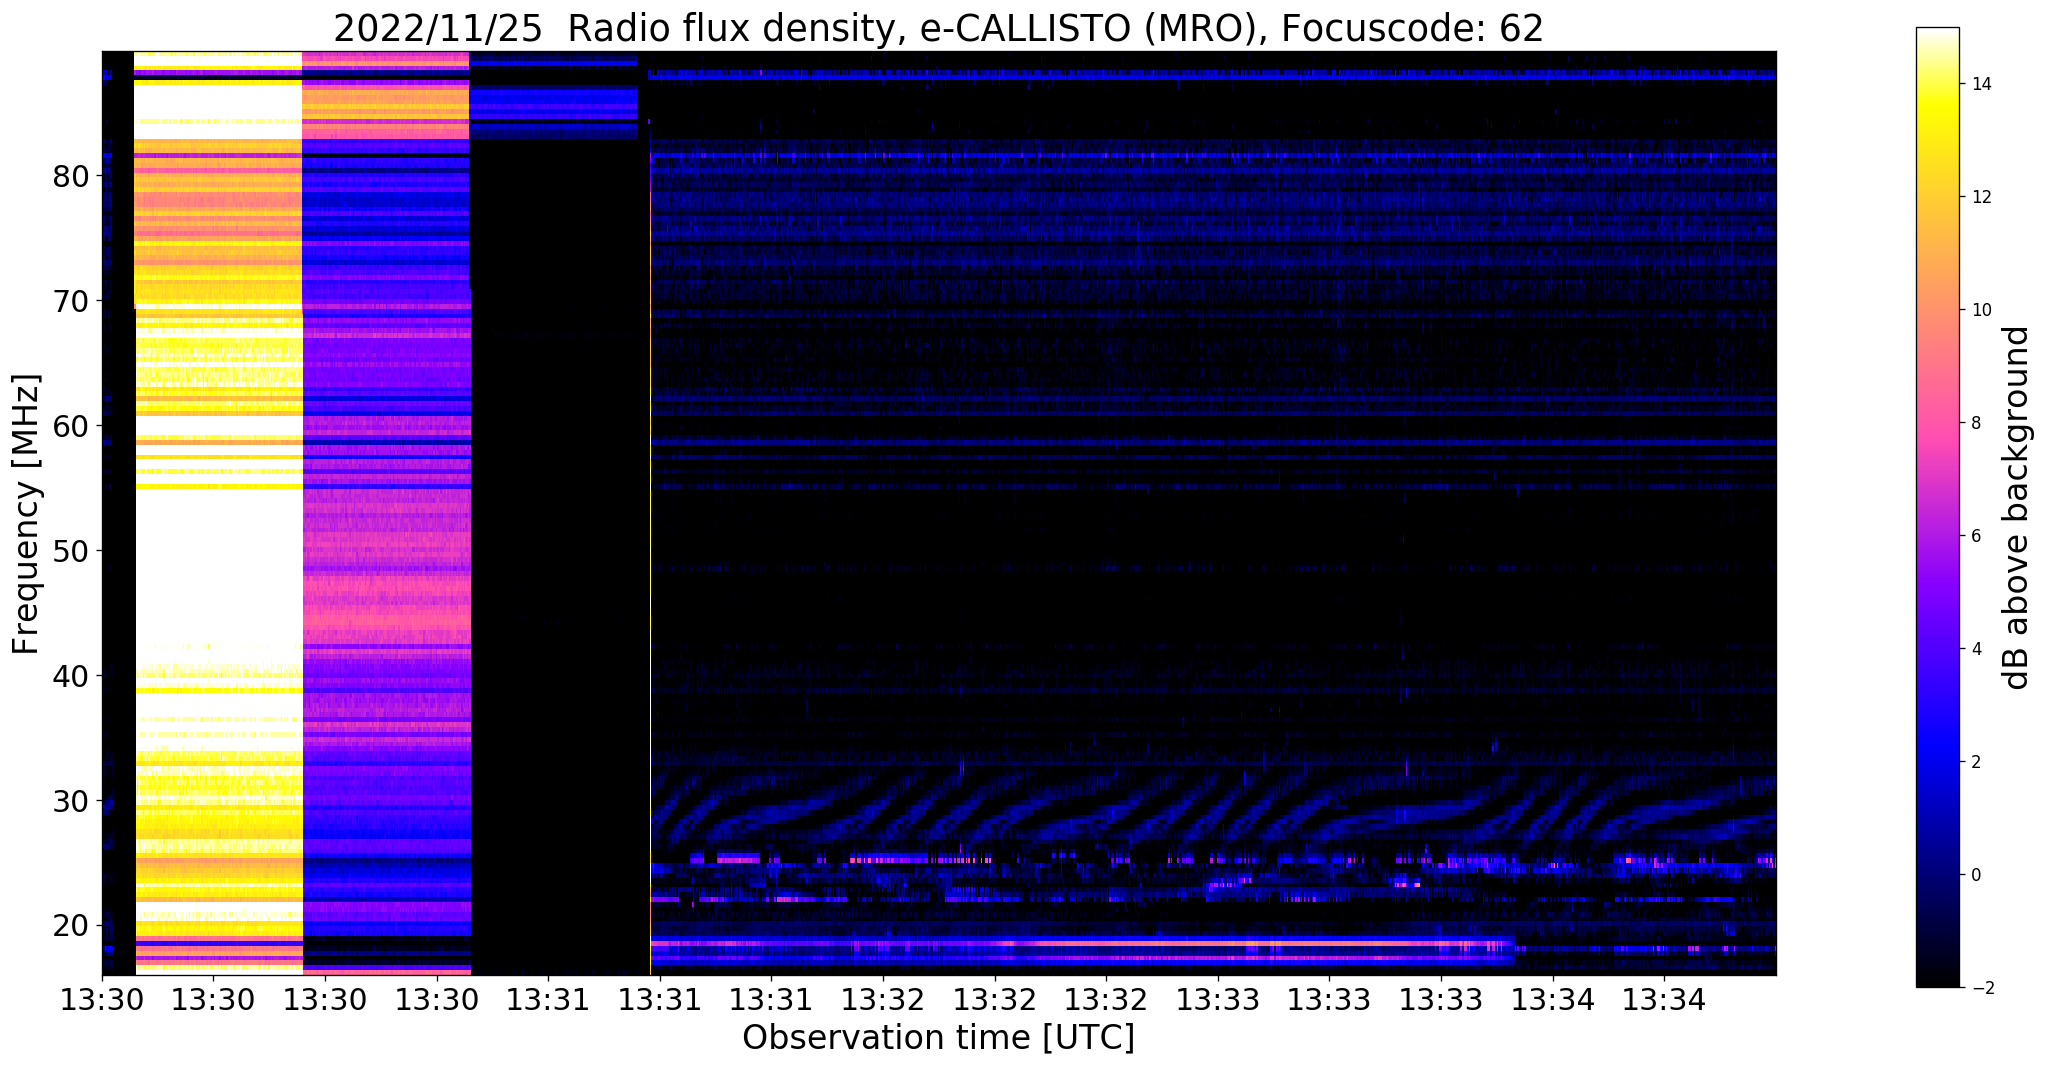Viewport: 2047px width, 1067px height.
Task: Click the 50 tick on frequency axis
Action: 71,551
